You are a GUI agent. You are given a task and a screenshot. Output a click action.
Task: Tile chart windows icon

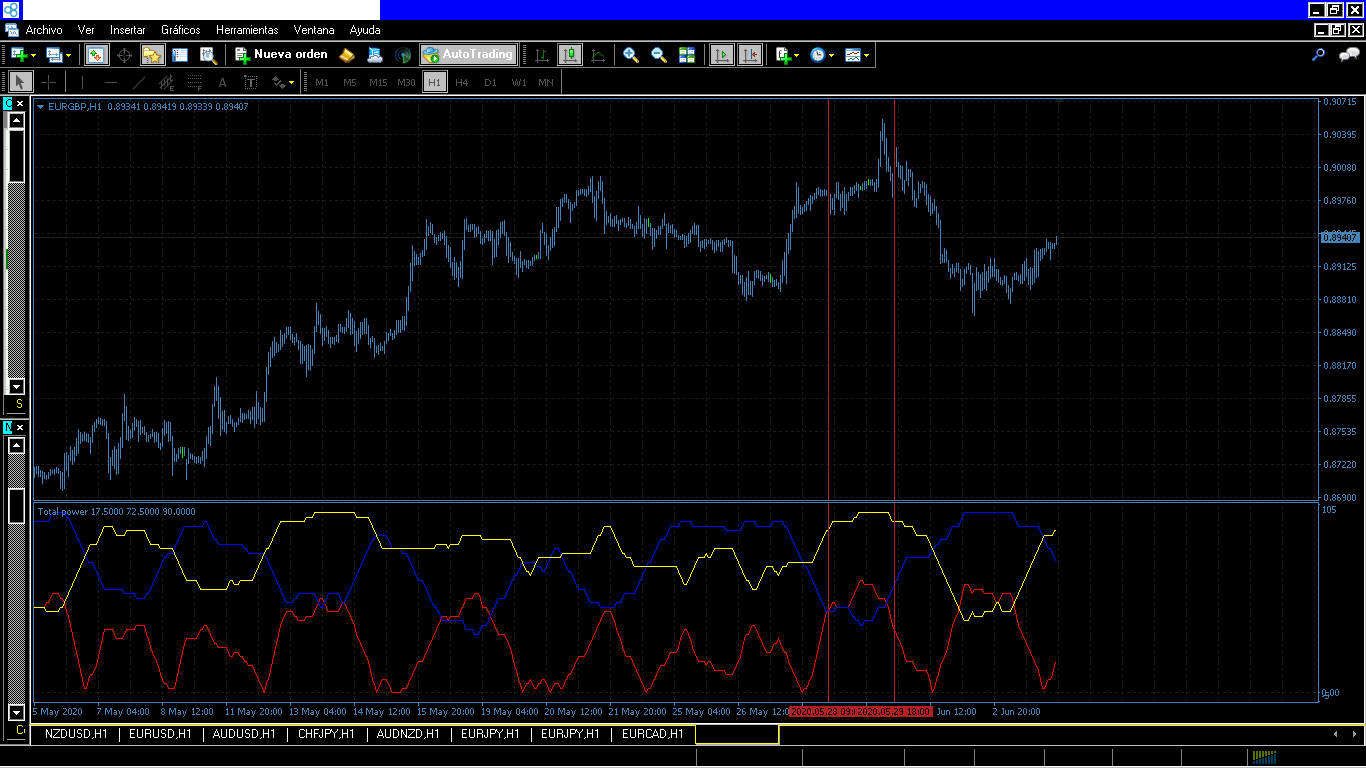[687, 55]
